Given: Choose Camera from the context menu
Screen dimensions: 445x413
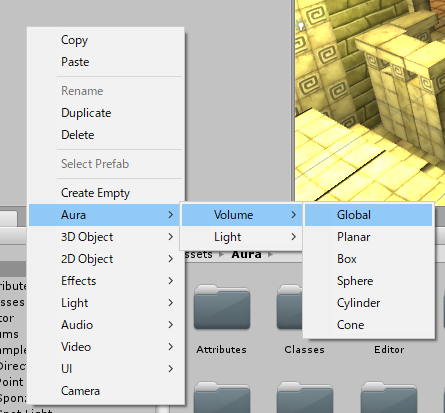Looking at the screenshot, I should coord(106,391).
